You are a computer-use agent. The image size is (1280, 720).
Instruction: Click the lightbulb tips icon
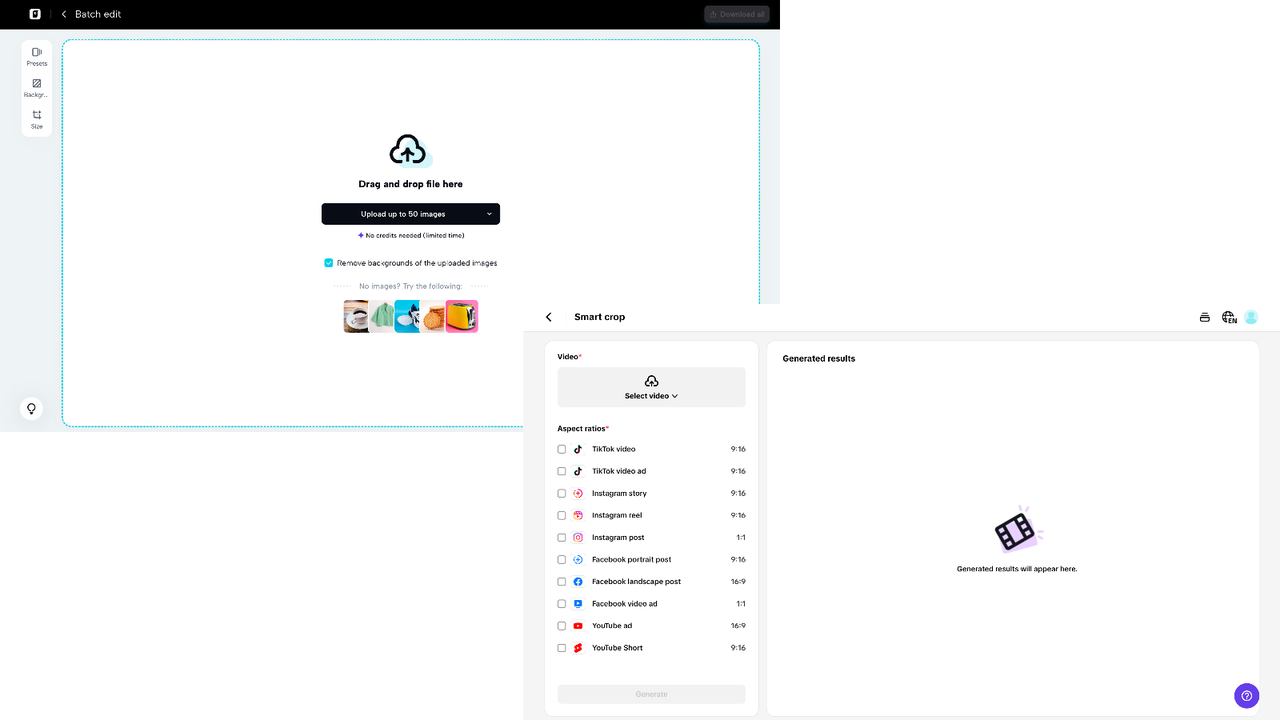pos(30,408)
